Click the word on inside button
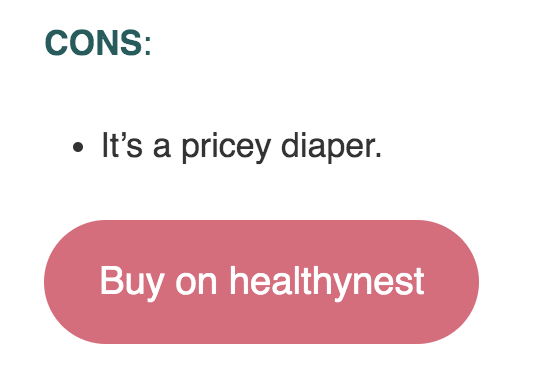 click(196, 284)
